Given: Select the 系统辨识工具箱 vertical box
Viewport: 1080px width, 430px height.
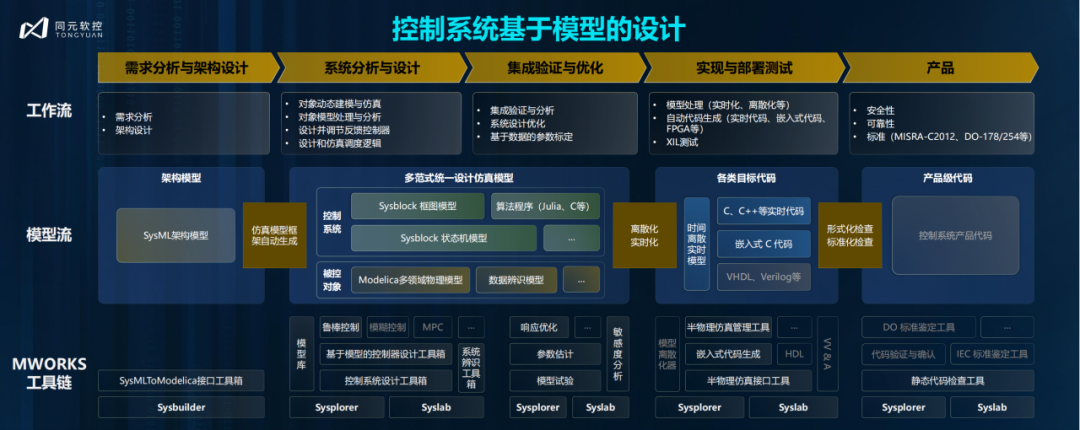Looking at the screenshot, I should 471,368.
